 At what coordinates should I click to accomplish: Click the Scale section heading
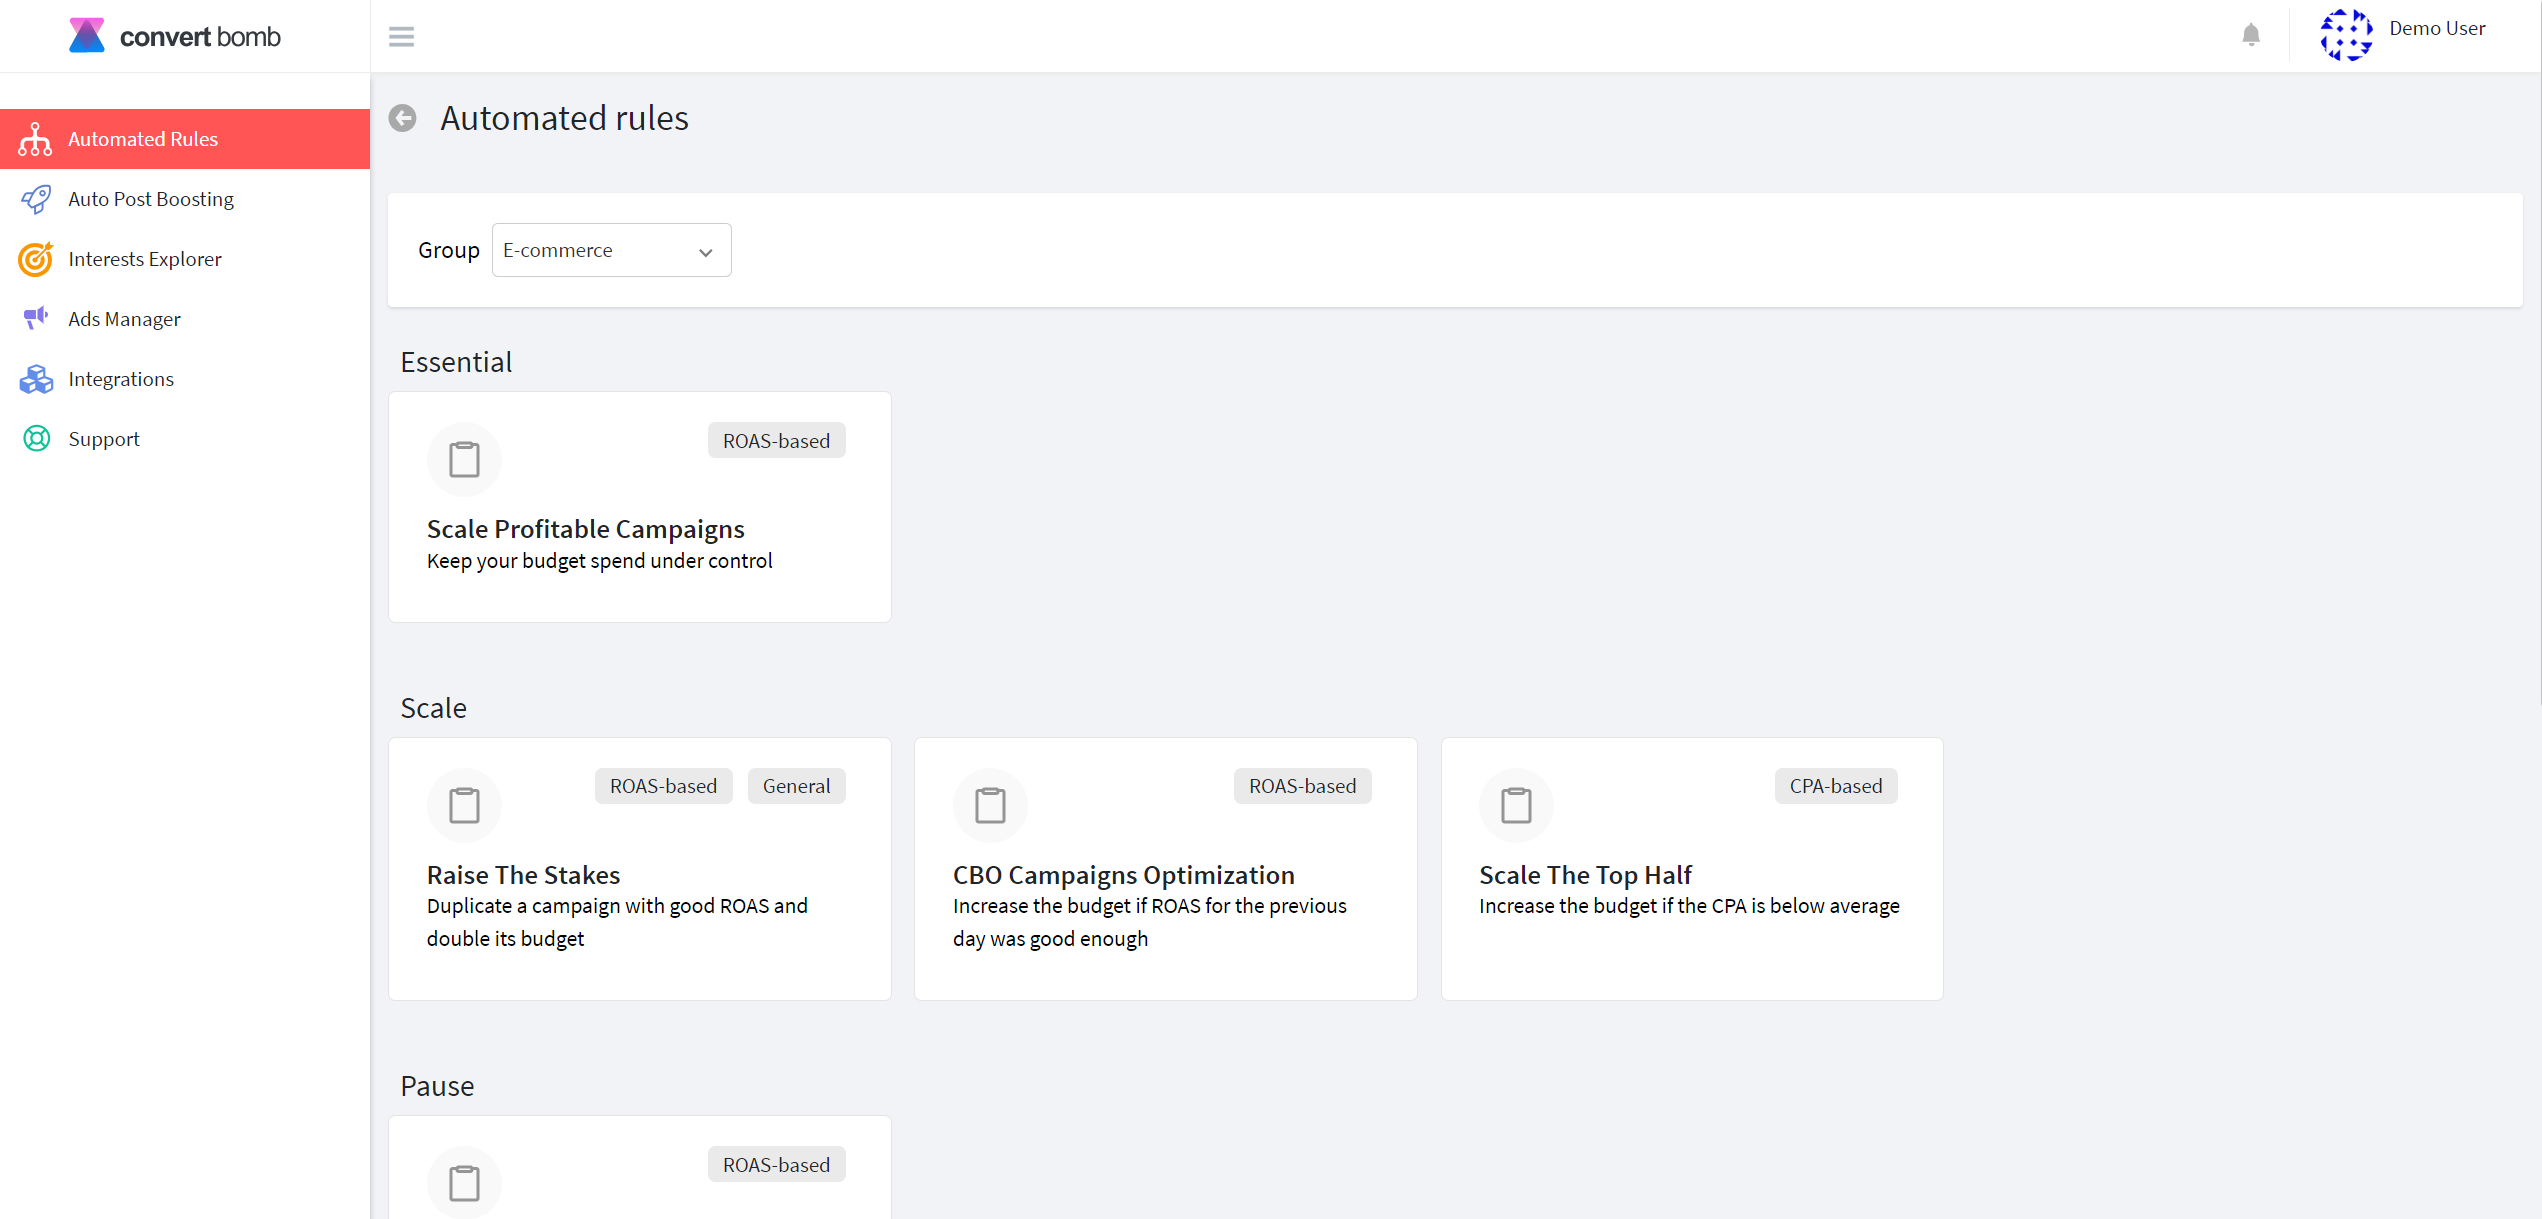[433, 708]
